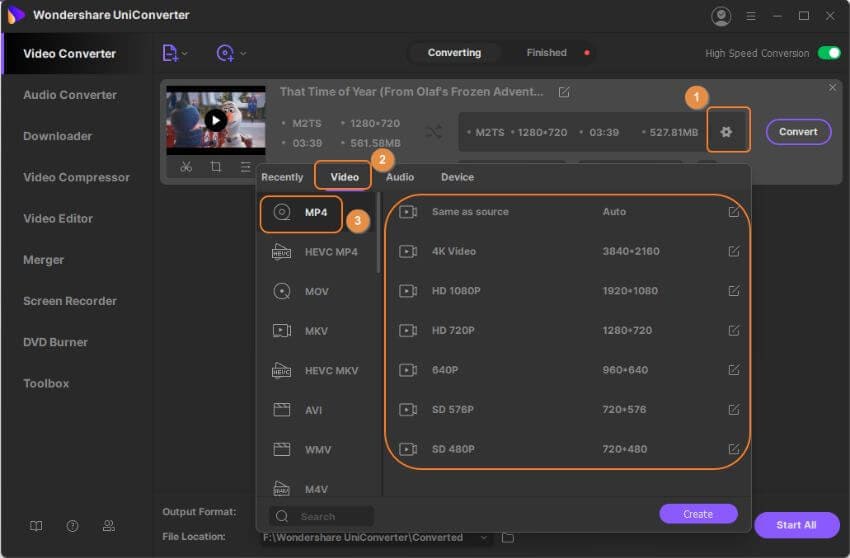The height and width of the screenshot is (558, 850).
Task: Open Audio Converter in sidebar
Action: point(70,95)
